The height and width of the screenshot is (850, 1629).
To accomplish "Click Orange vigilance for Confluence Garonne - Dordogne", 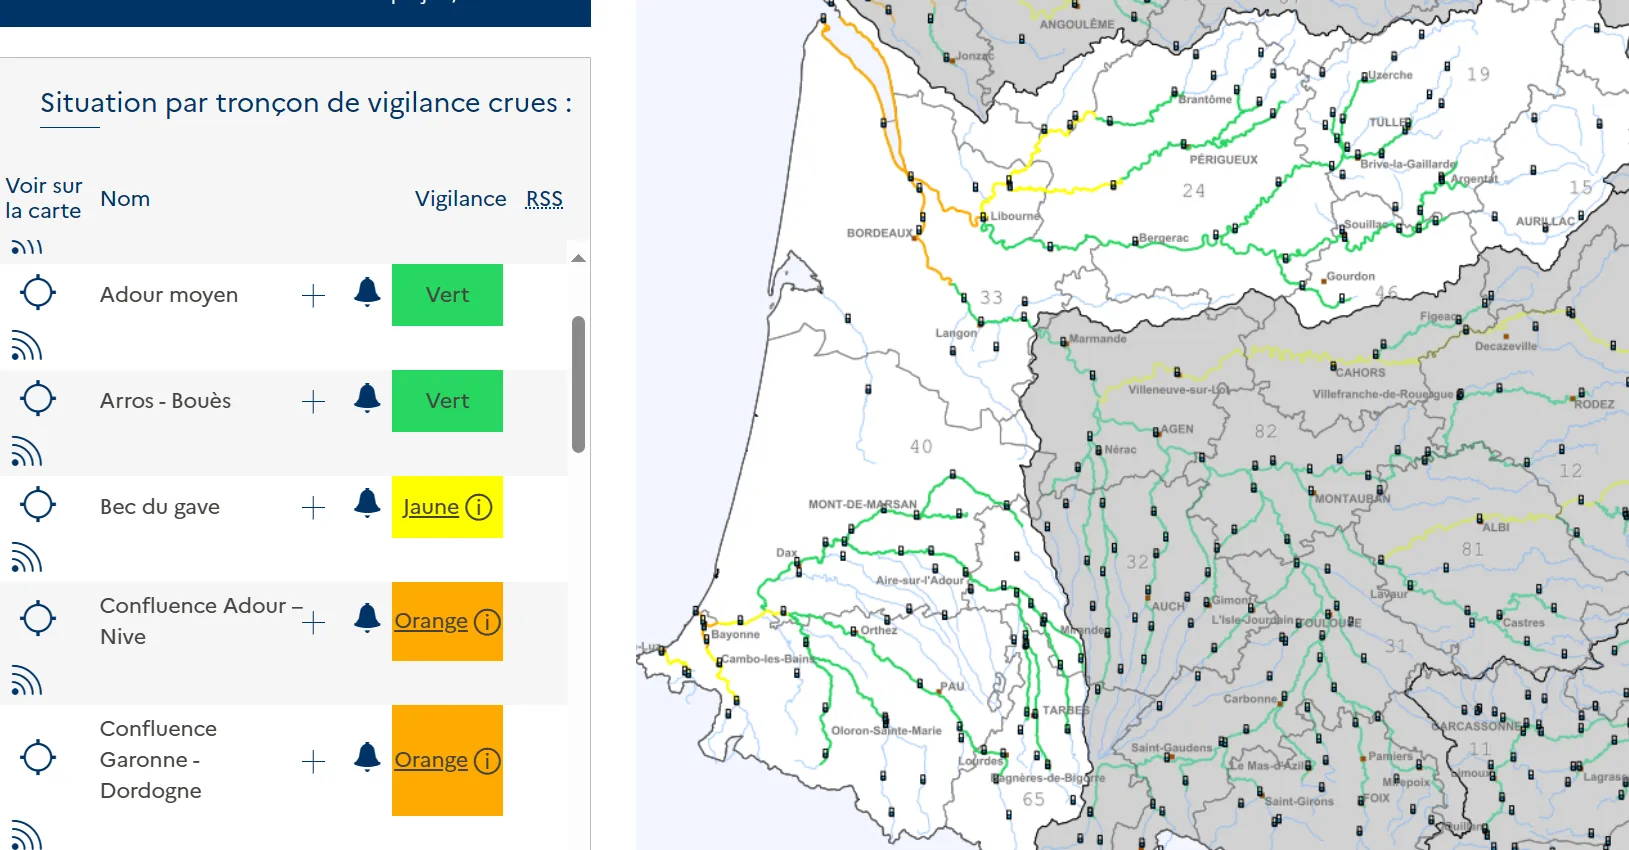I will click(431, 760).
